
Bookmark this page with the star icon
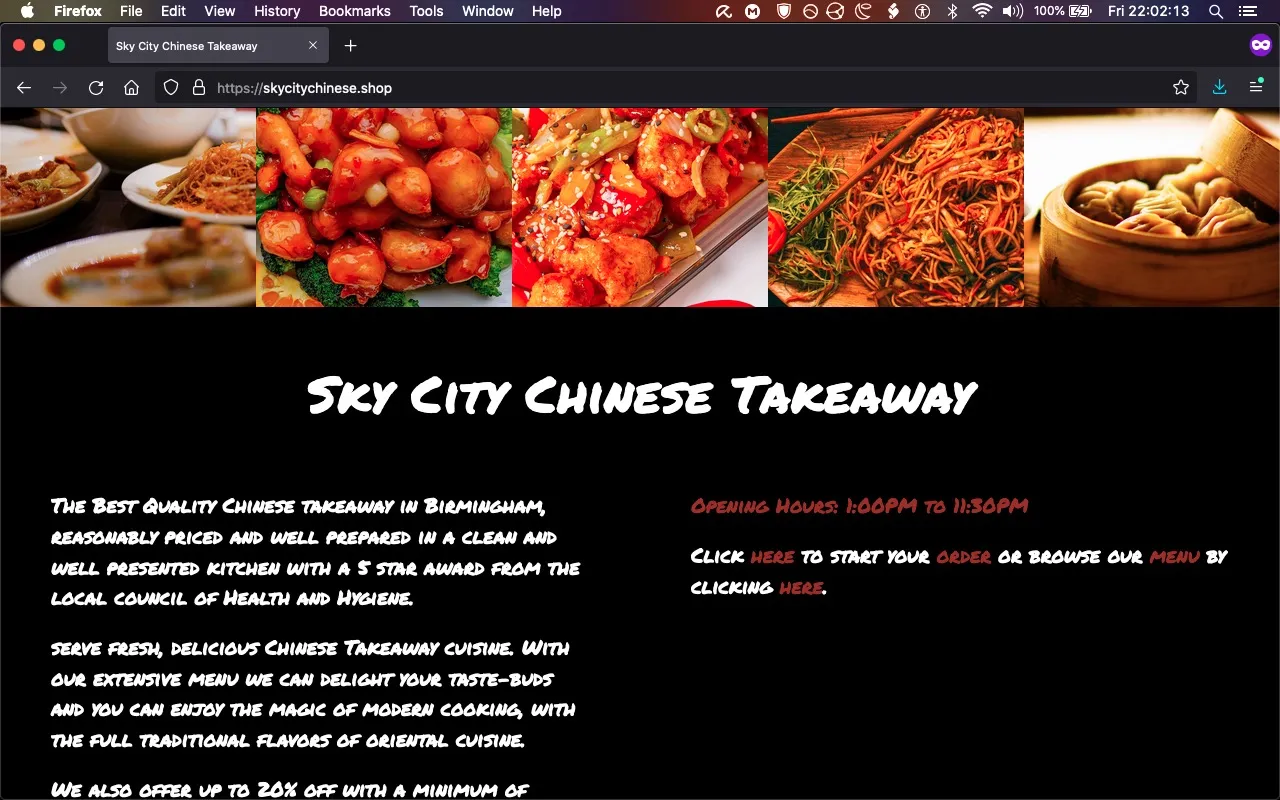(x=1180, y=87)
